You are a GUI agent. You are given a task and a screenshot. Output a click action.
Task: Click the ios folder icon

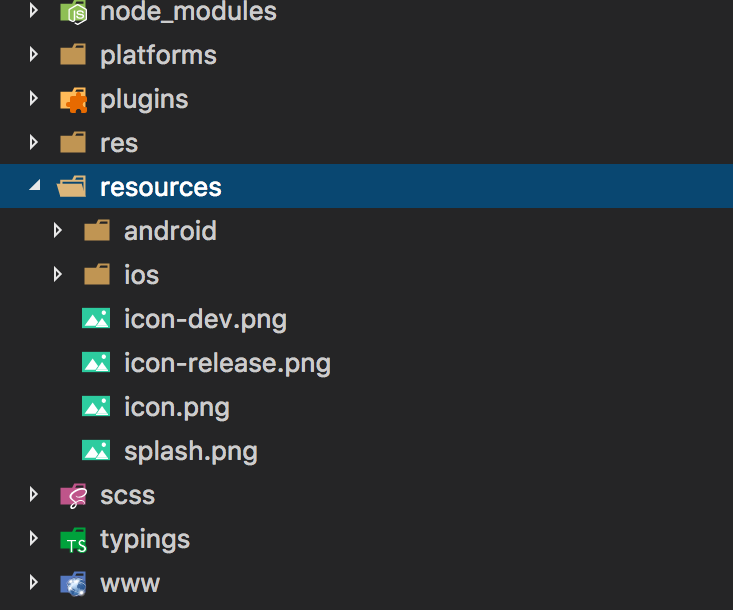[x=97, y=274]
